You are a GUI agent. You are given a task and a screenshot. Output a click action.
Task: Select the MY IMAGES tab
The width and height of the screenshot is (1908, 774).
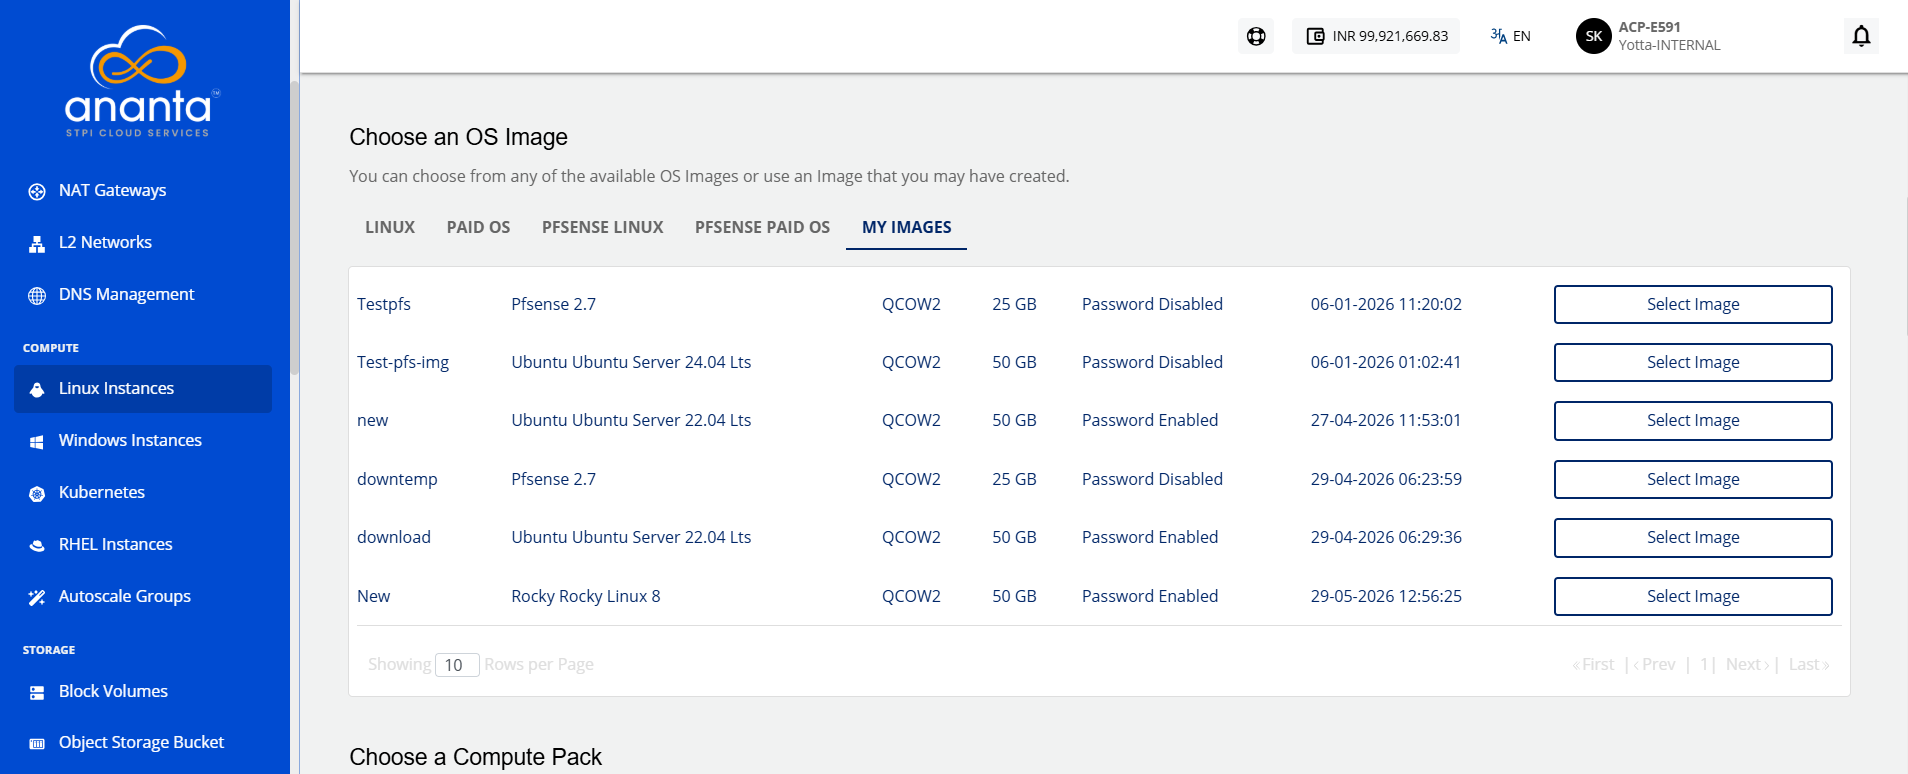(x=906, y=227)
